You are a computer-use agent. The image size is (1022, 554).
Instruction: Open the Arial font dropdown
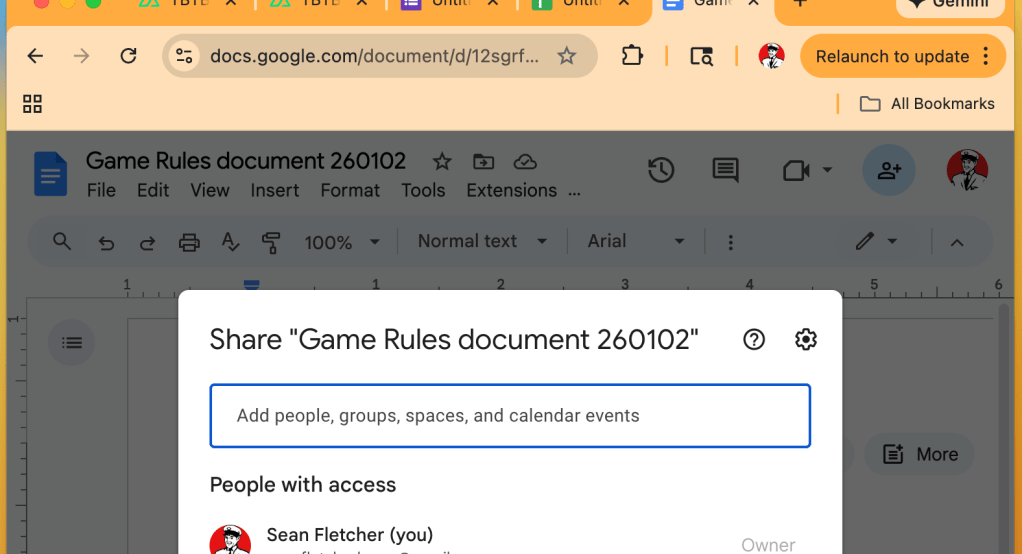tap(636, 241)
